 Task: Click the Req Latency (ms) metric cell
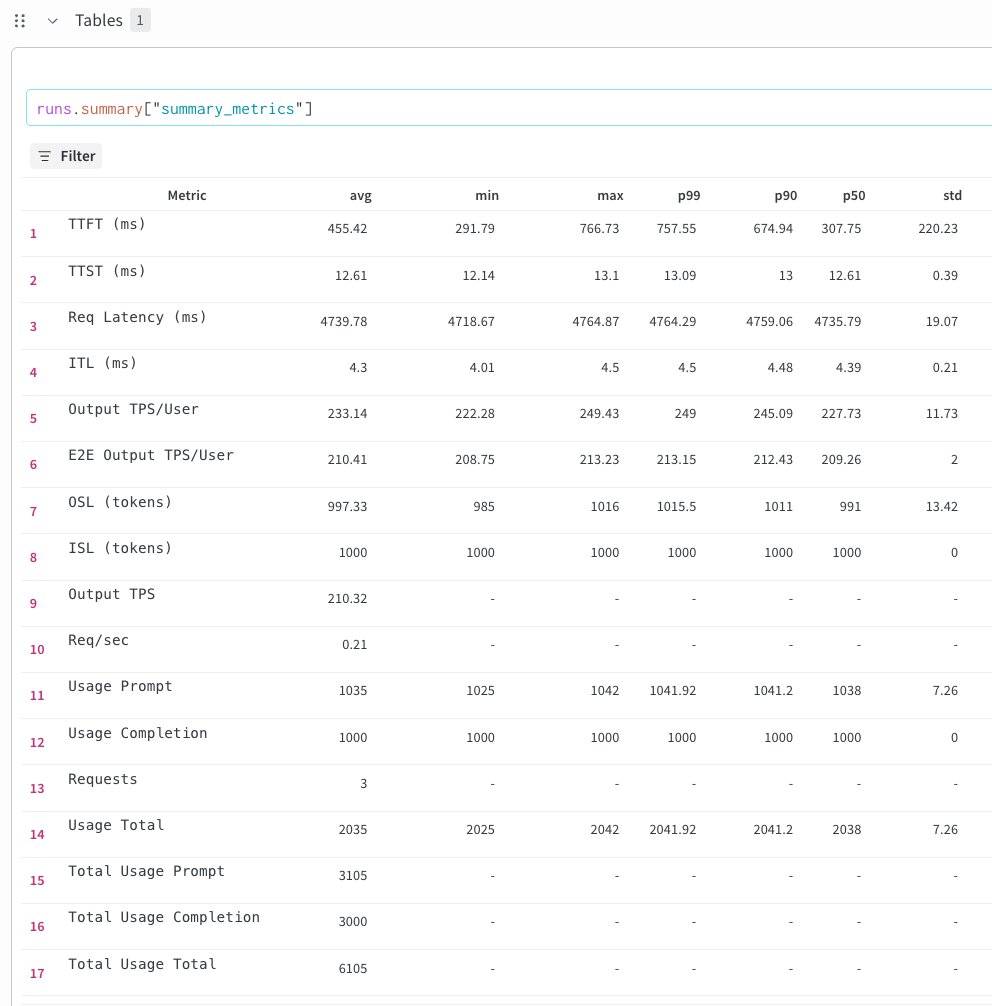137,317
